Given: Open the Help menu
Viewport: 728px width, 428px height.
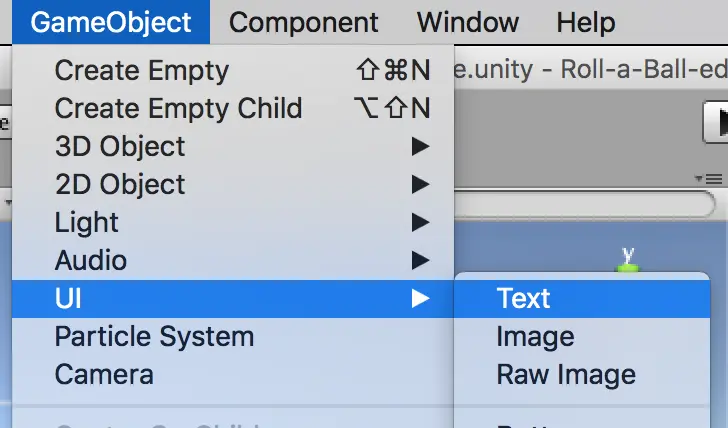Looking at the screenshot, I should [586, 22].
